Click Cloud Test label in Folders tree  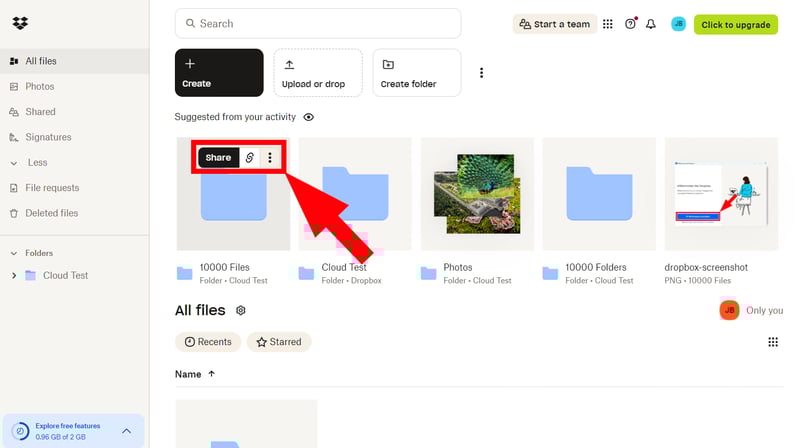65,276
